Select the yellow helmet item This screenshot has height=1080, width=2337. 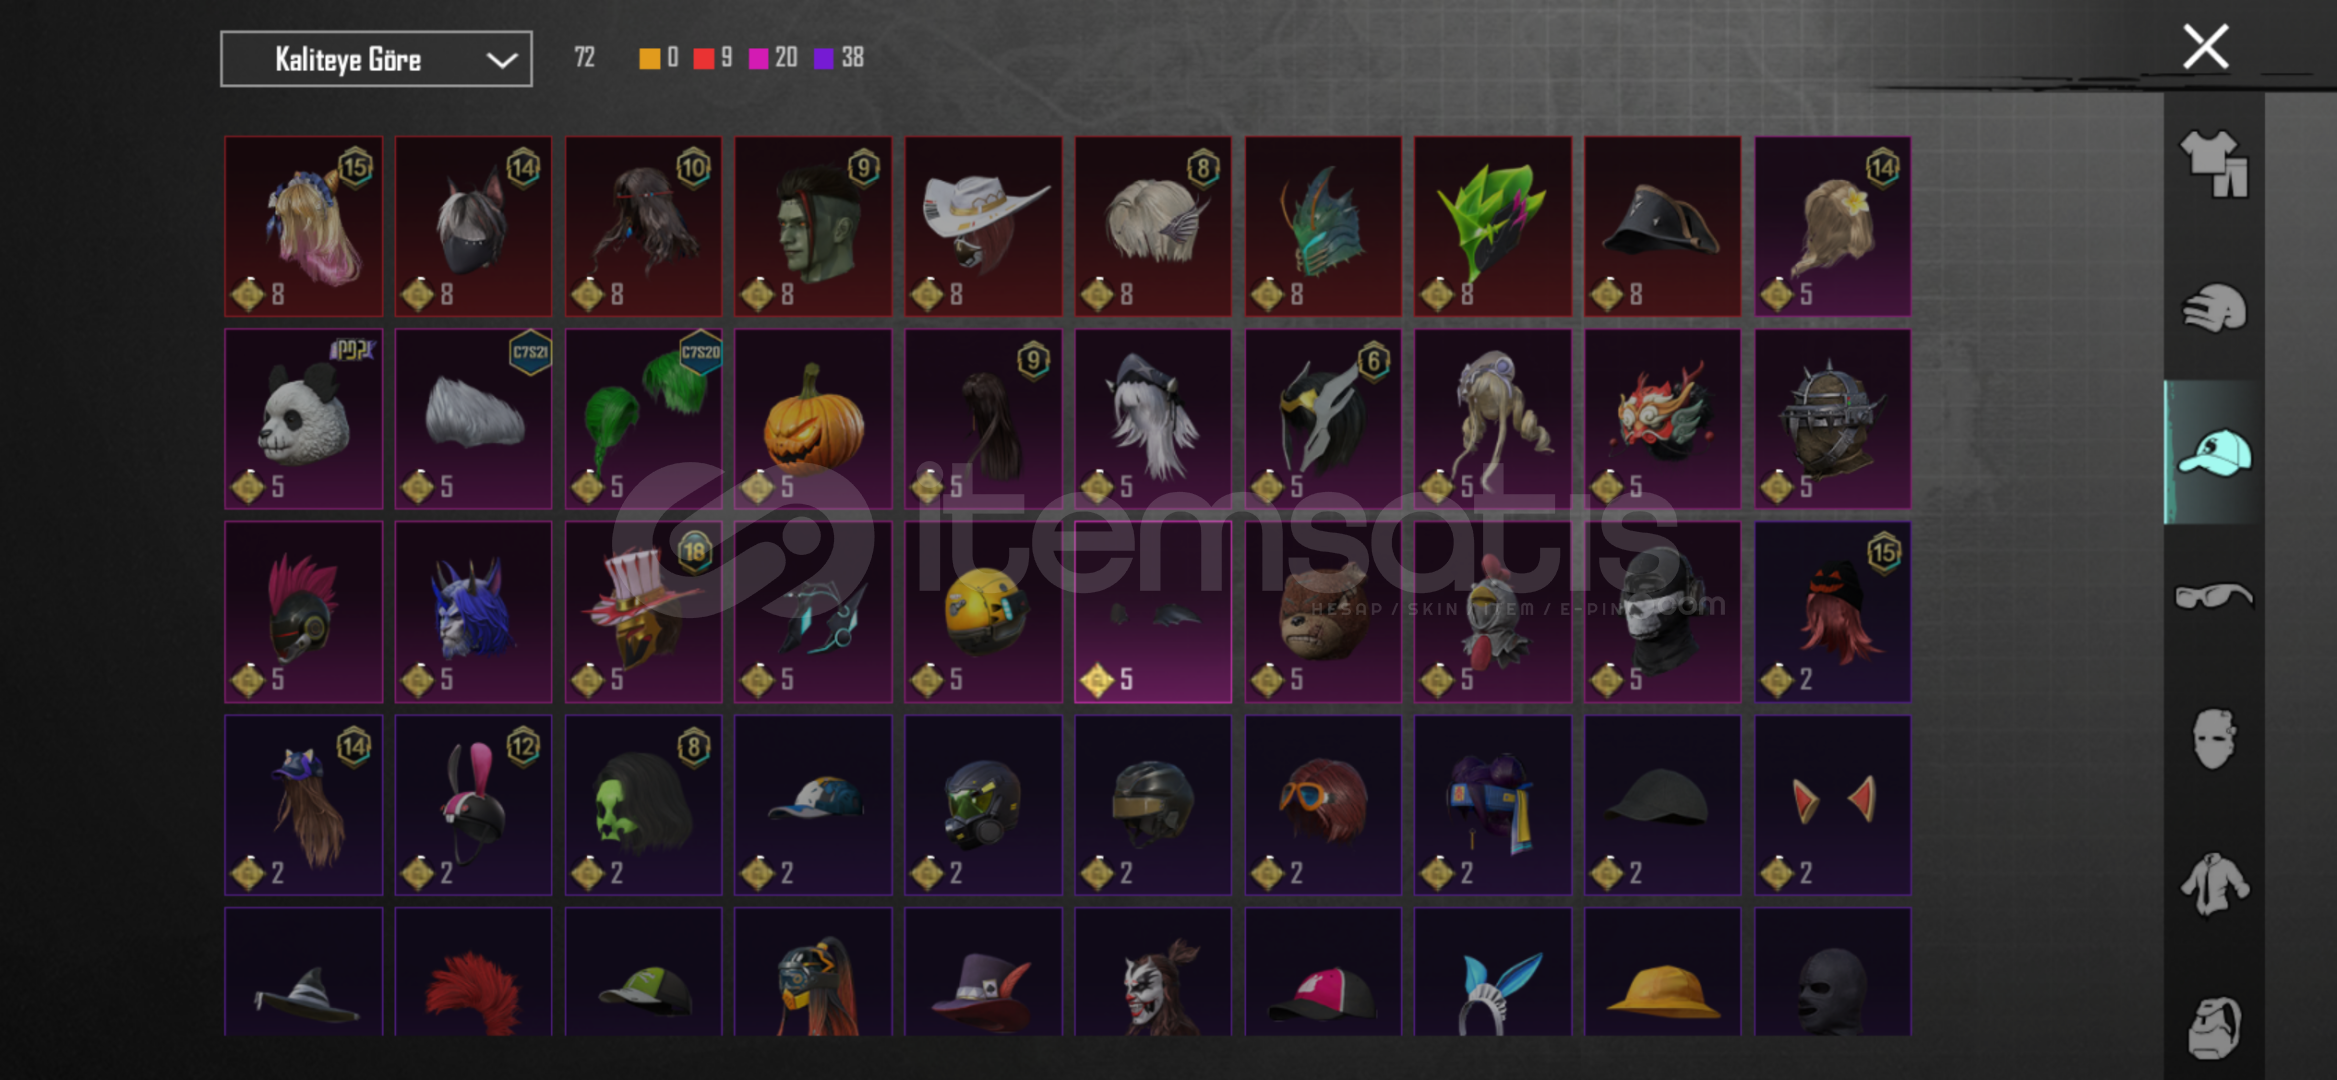[x=983, y=612]
